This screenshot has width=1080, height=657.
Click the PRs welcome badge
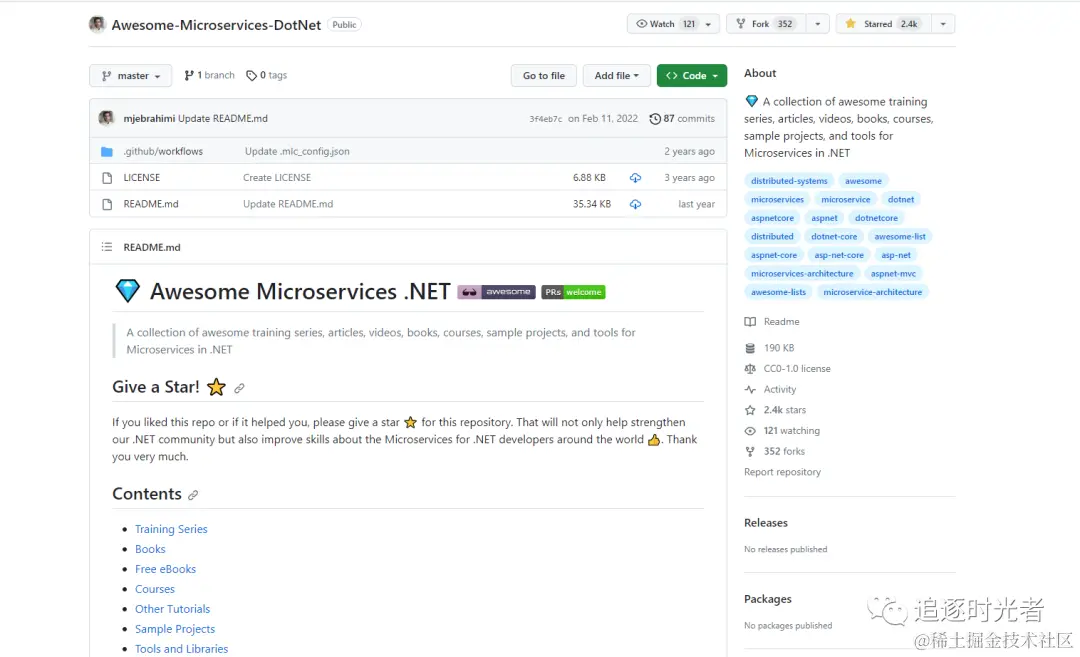[x=573, y=292]
